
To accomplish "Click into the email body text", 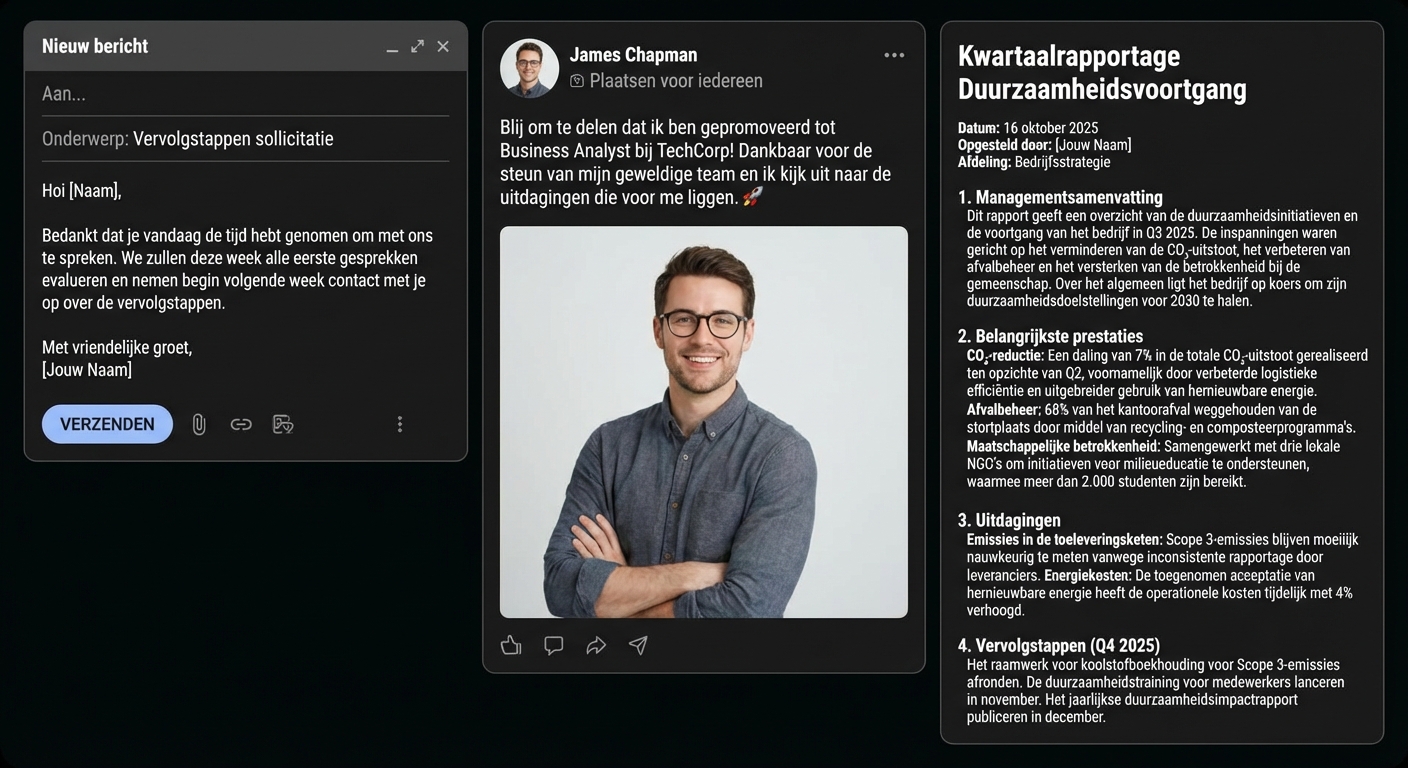I will click(240, 269).
